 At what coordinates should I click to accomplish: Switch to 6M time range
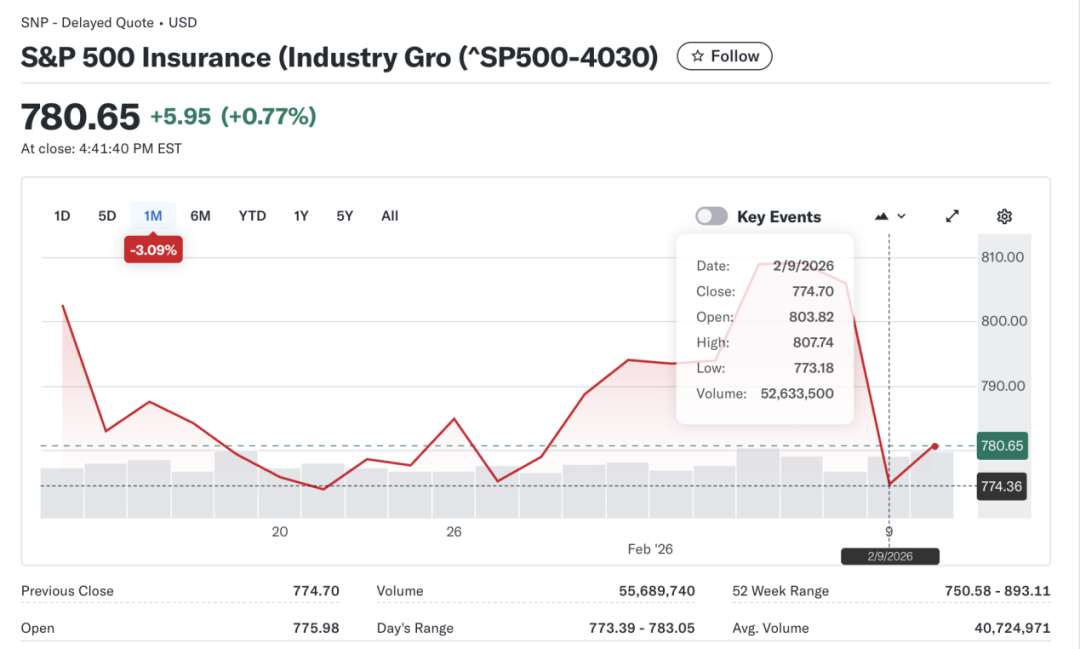point(200,216)
